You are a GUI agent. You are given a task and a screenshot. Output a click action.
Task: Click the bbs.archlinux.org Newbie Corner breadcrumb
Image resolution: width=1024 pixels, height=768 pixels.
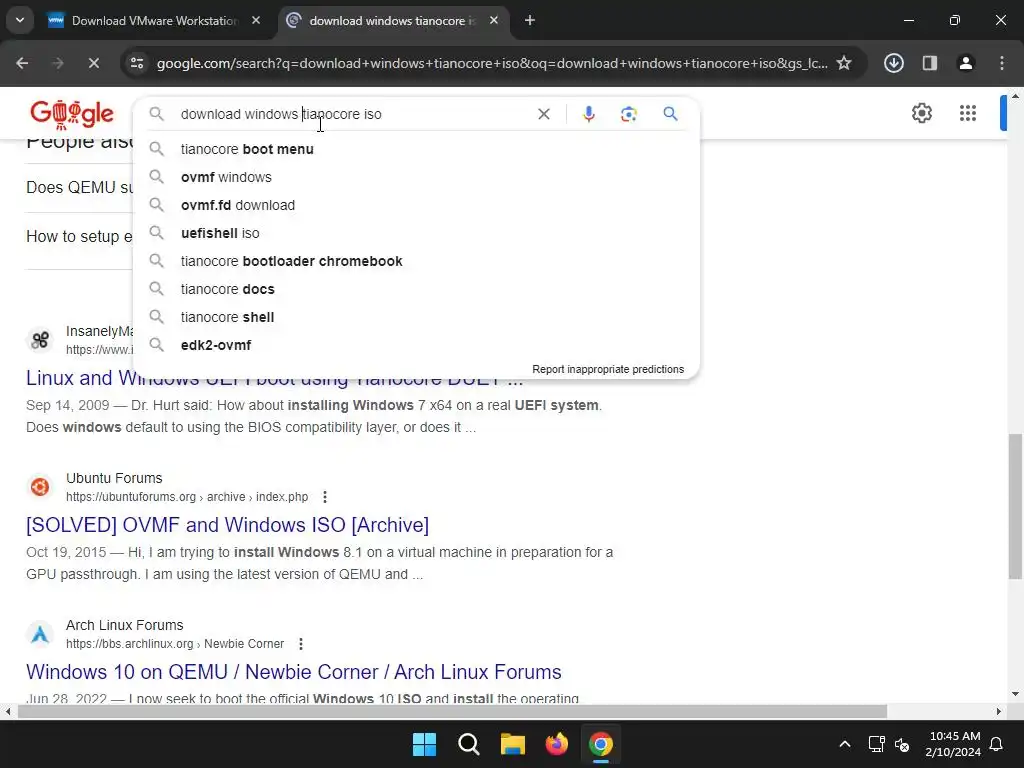click(175, 644)
